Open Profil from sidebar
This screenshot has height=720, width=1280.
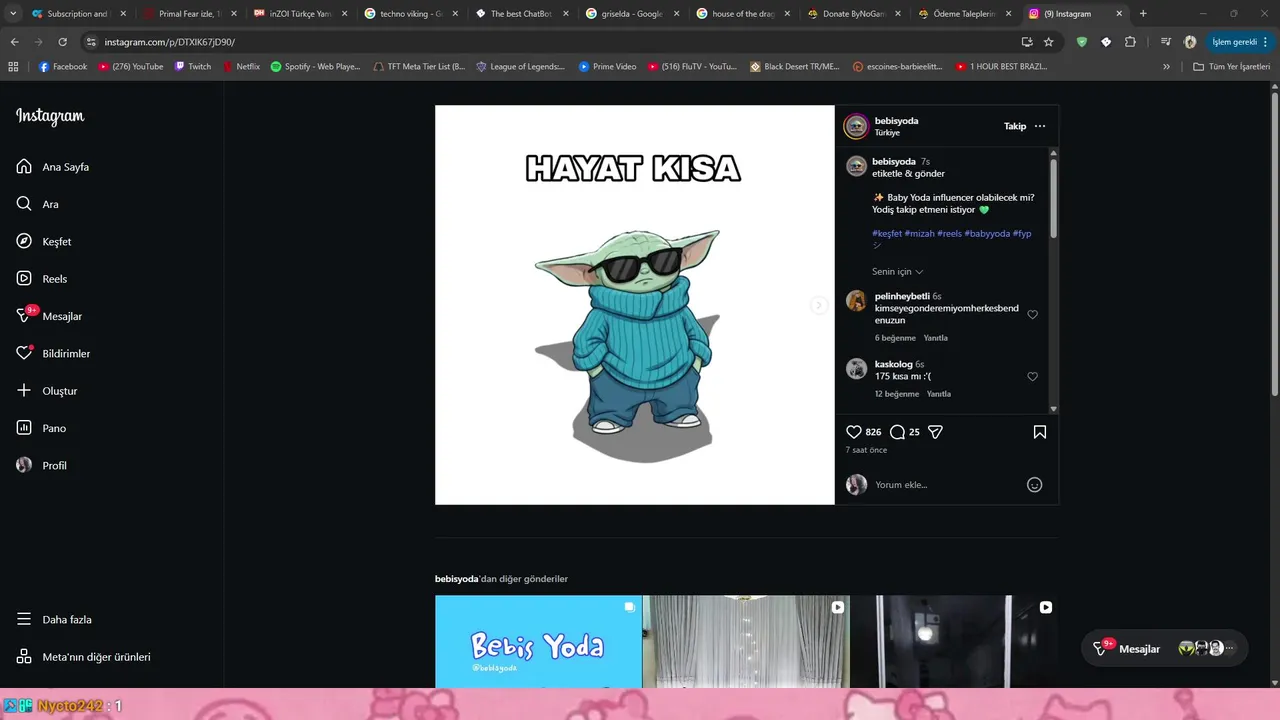41,466
